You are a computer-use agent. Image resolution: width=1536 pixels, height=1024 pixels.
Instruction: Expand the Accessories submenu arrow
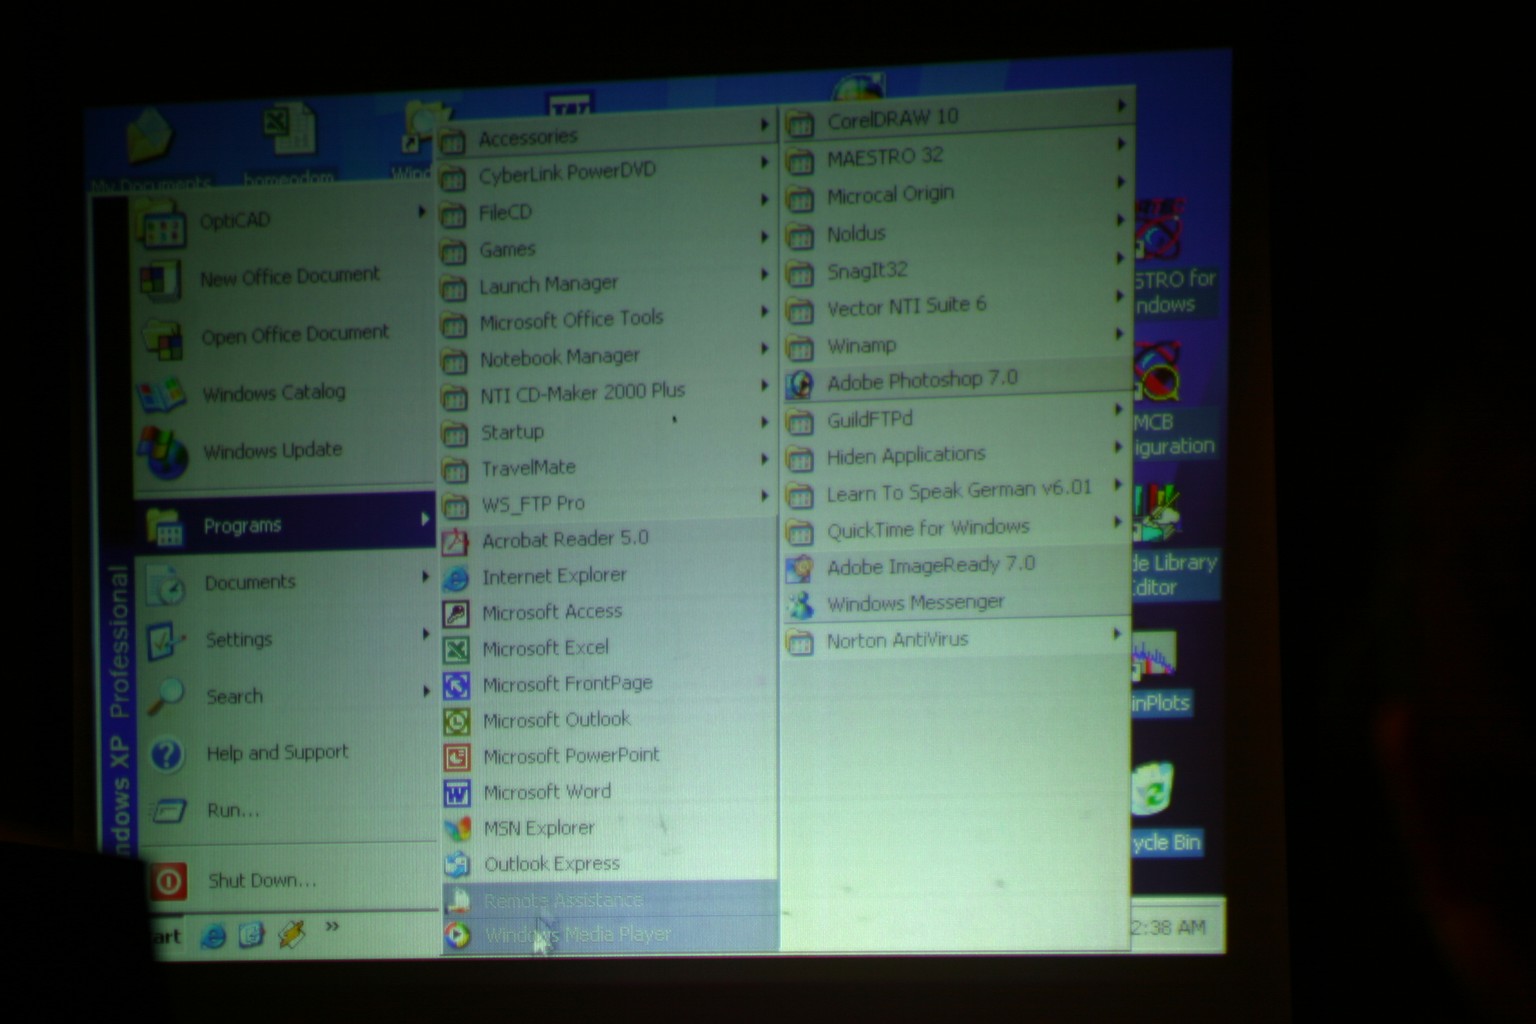(764, 125)
